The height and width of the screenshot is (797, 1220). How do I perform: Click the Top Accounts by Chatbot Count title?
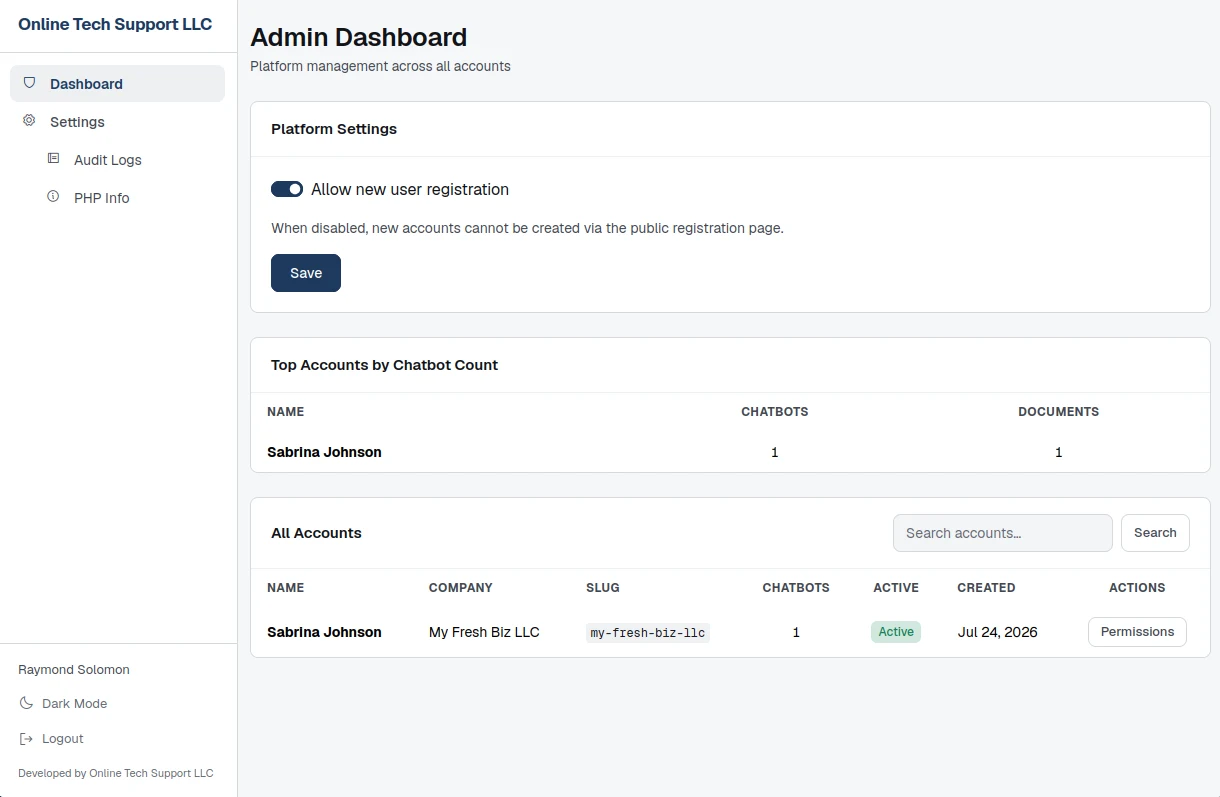point(384,365)
